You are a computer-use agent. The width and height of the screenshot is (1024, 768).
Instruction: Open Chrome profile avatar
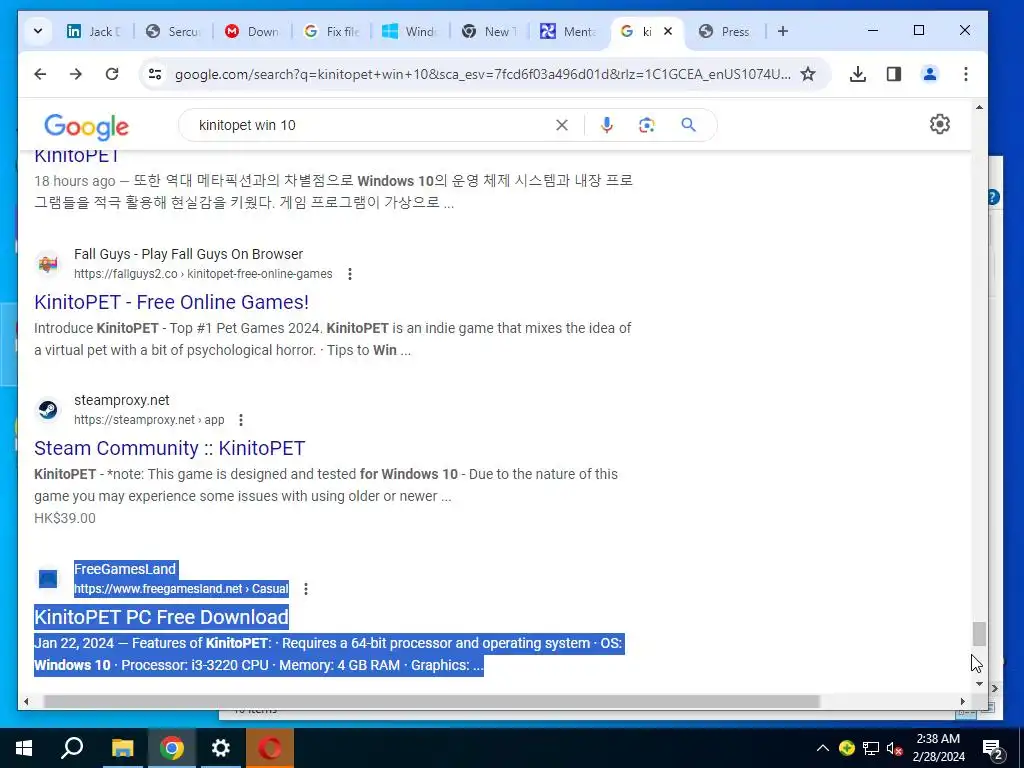click(929, 74)
